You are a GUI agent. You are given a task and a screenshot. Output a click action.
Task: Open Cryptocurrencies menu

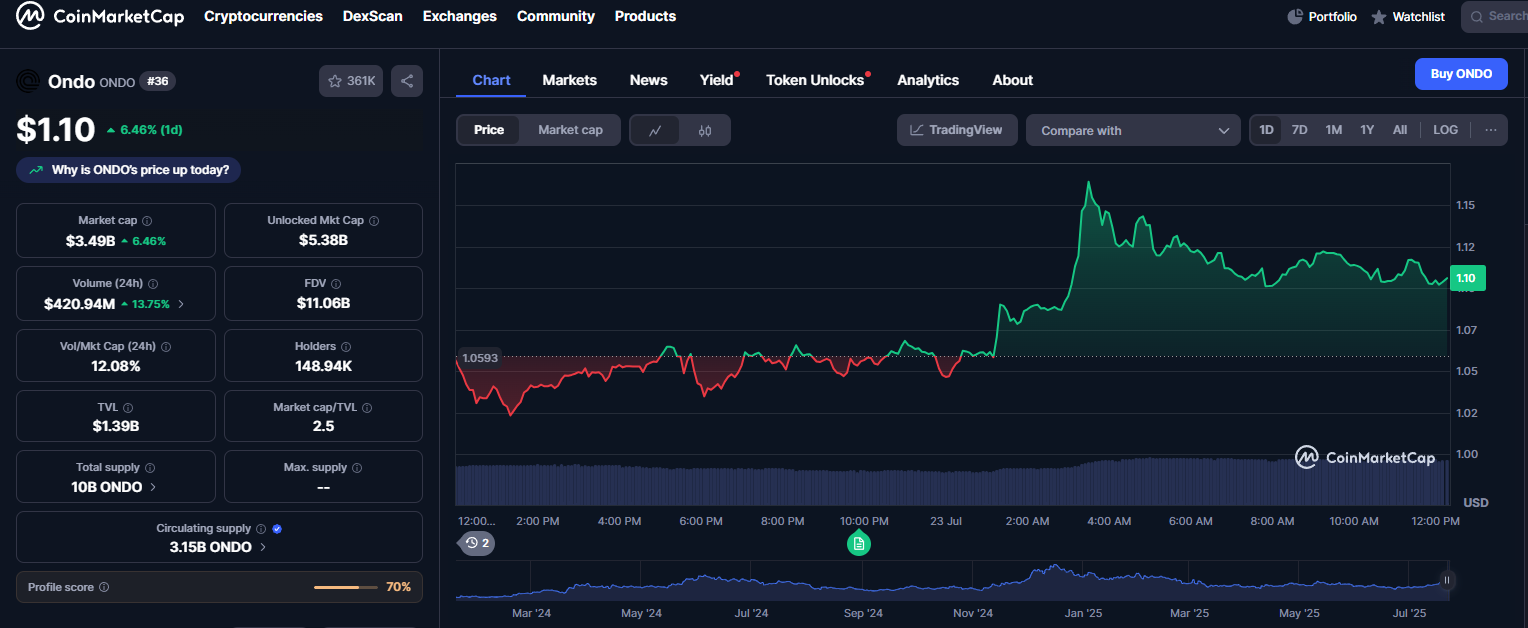click(263, 16)
